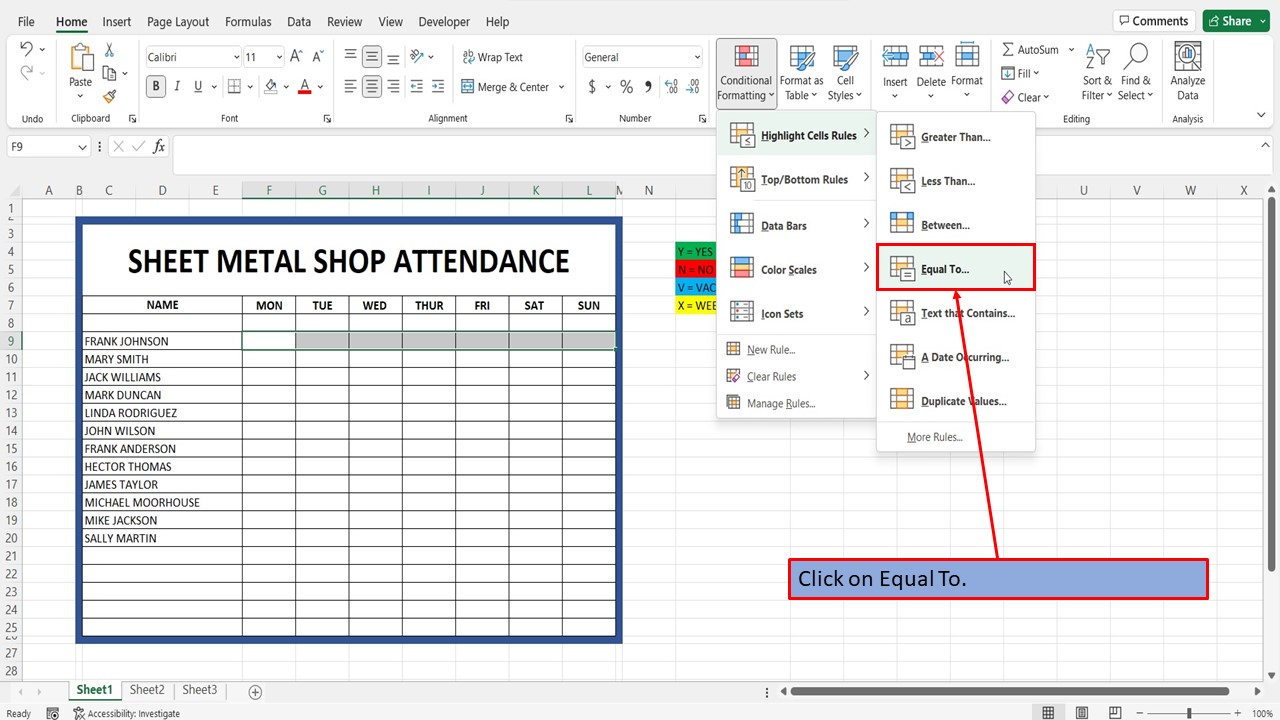Image resolution: width=1280 pixels, height=720 pixels.
Task: Open the Page Layout ribbon tab
Action: point(178,21)
